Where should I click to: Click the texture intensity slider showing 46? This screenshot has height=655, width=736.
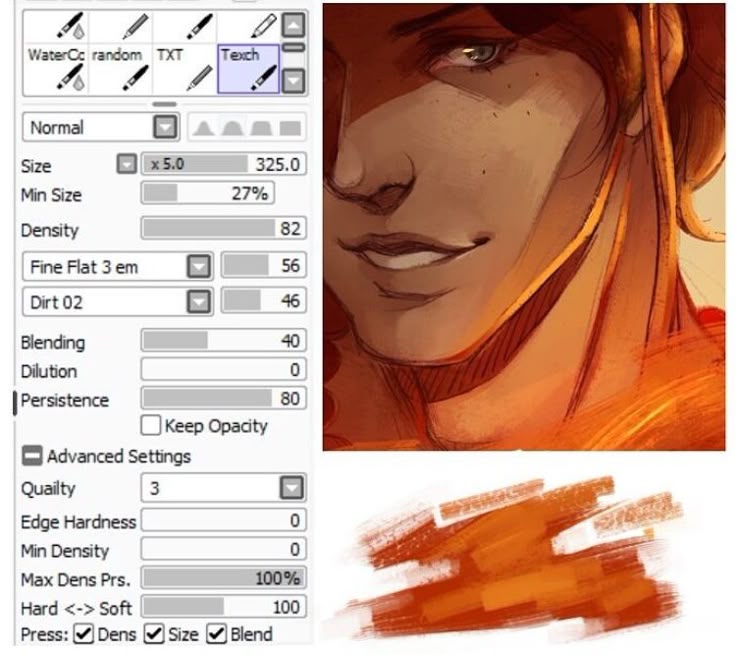coord(264,301)
